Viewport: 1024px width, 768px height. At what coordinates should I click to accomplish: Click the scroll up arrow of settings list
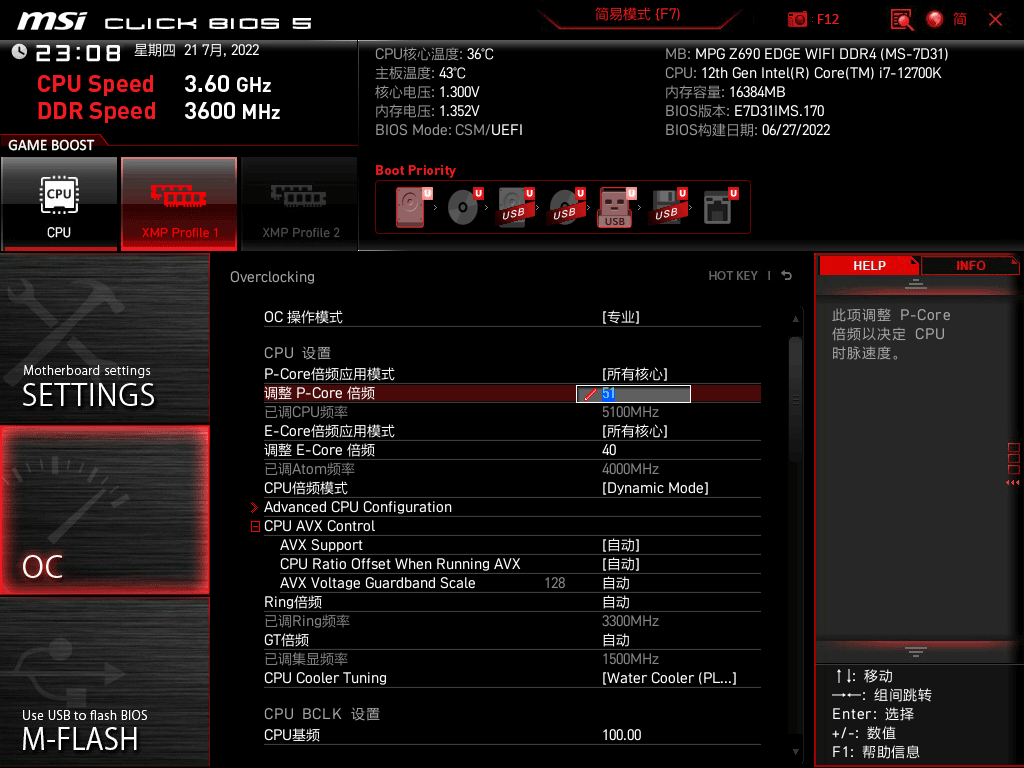point(795,319)
